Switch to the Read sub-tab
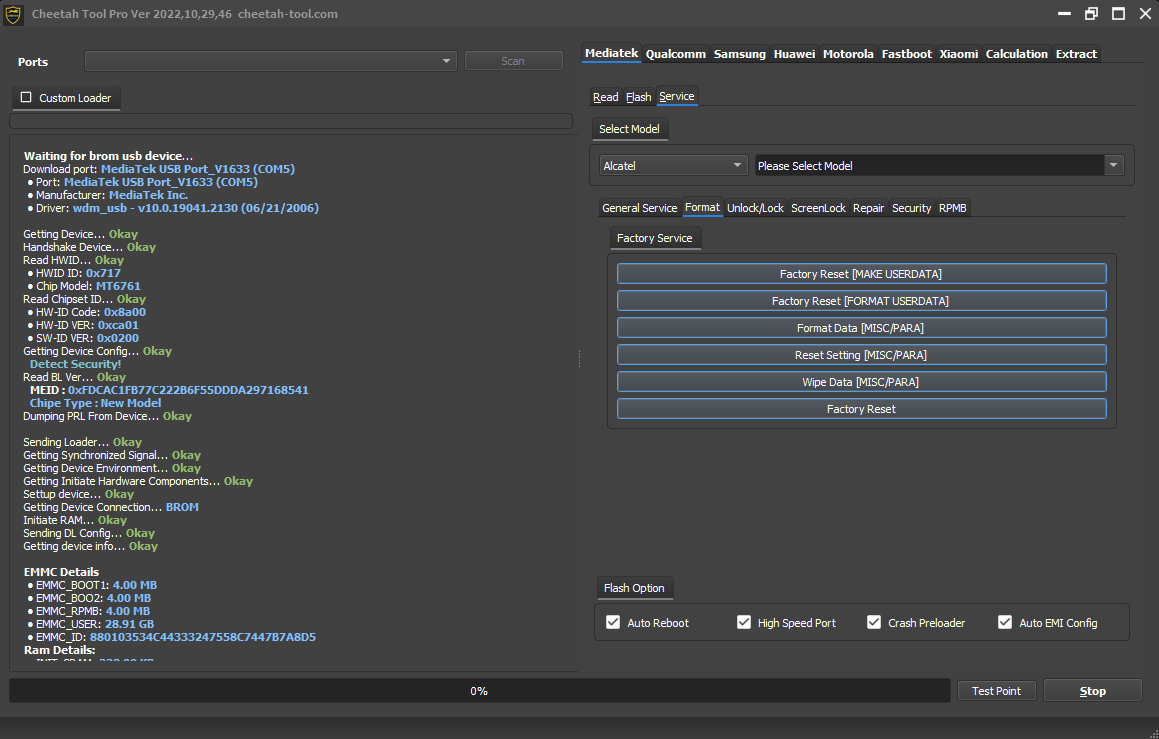The image size is (1159, 739). tap(605, 97)
